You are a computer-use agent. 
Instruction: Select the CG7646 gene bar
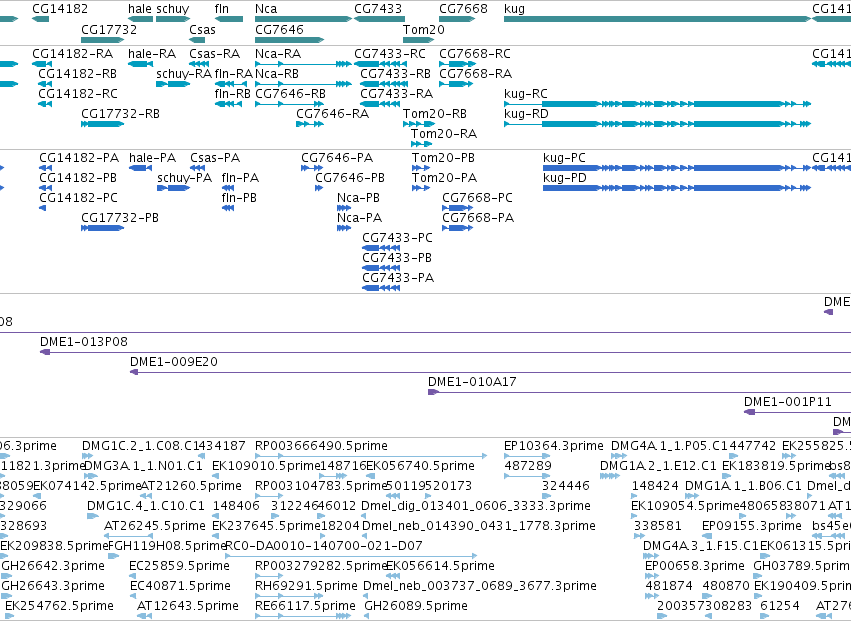click(289, 40)
